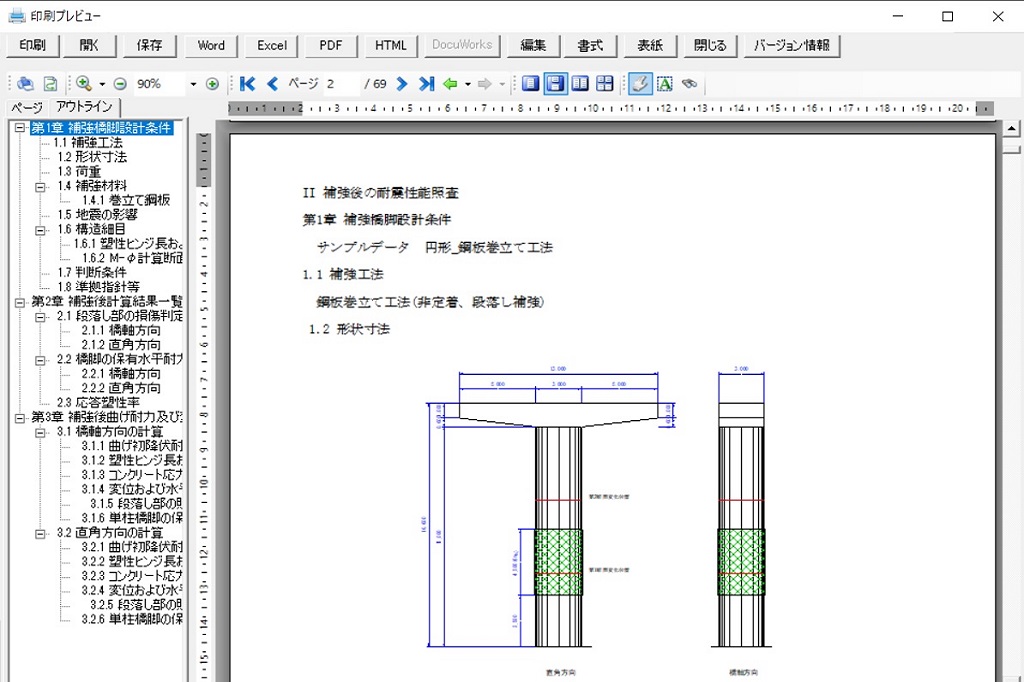
Task: Select outline item 3.2.6 単柱橋脚
Action: (x=132, y=619)
